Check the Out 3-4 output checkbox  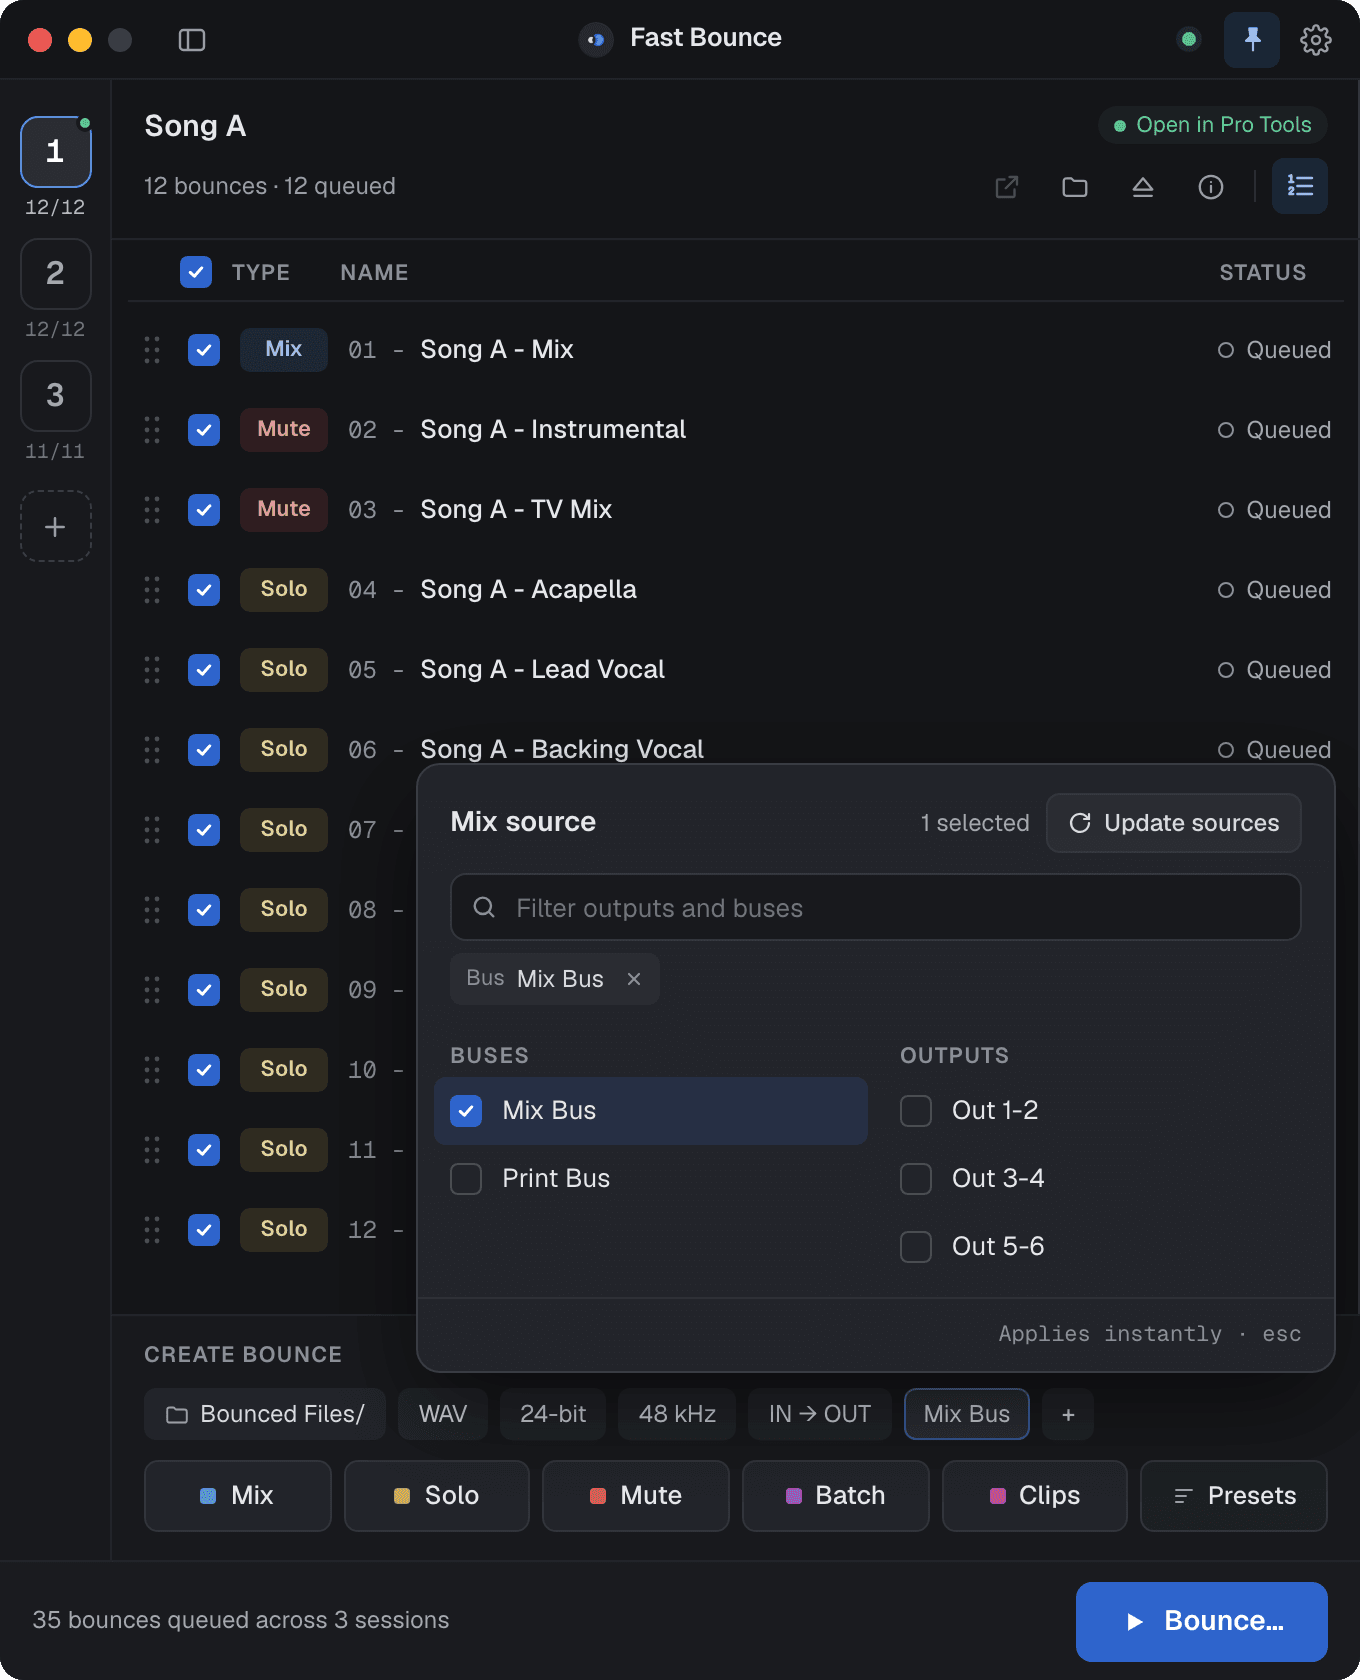tap(916, 1179)
